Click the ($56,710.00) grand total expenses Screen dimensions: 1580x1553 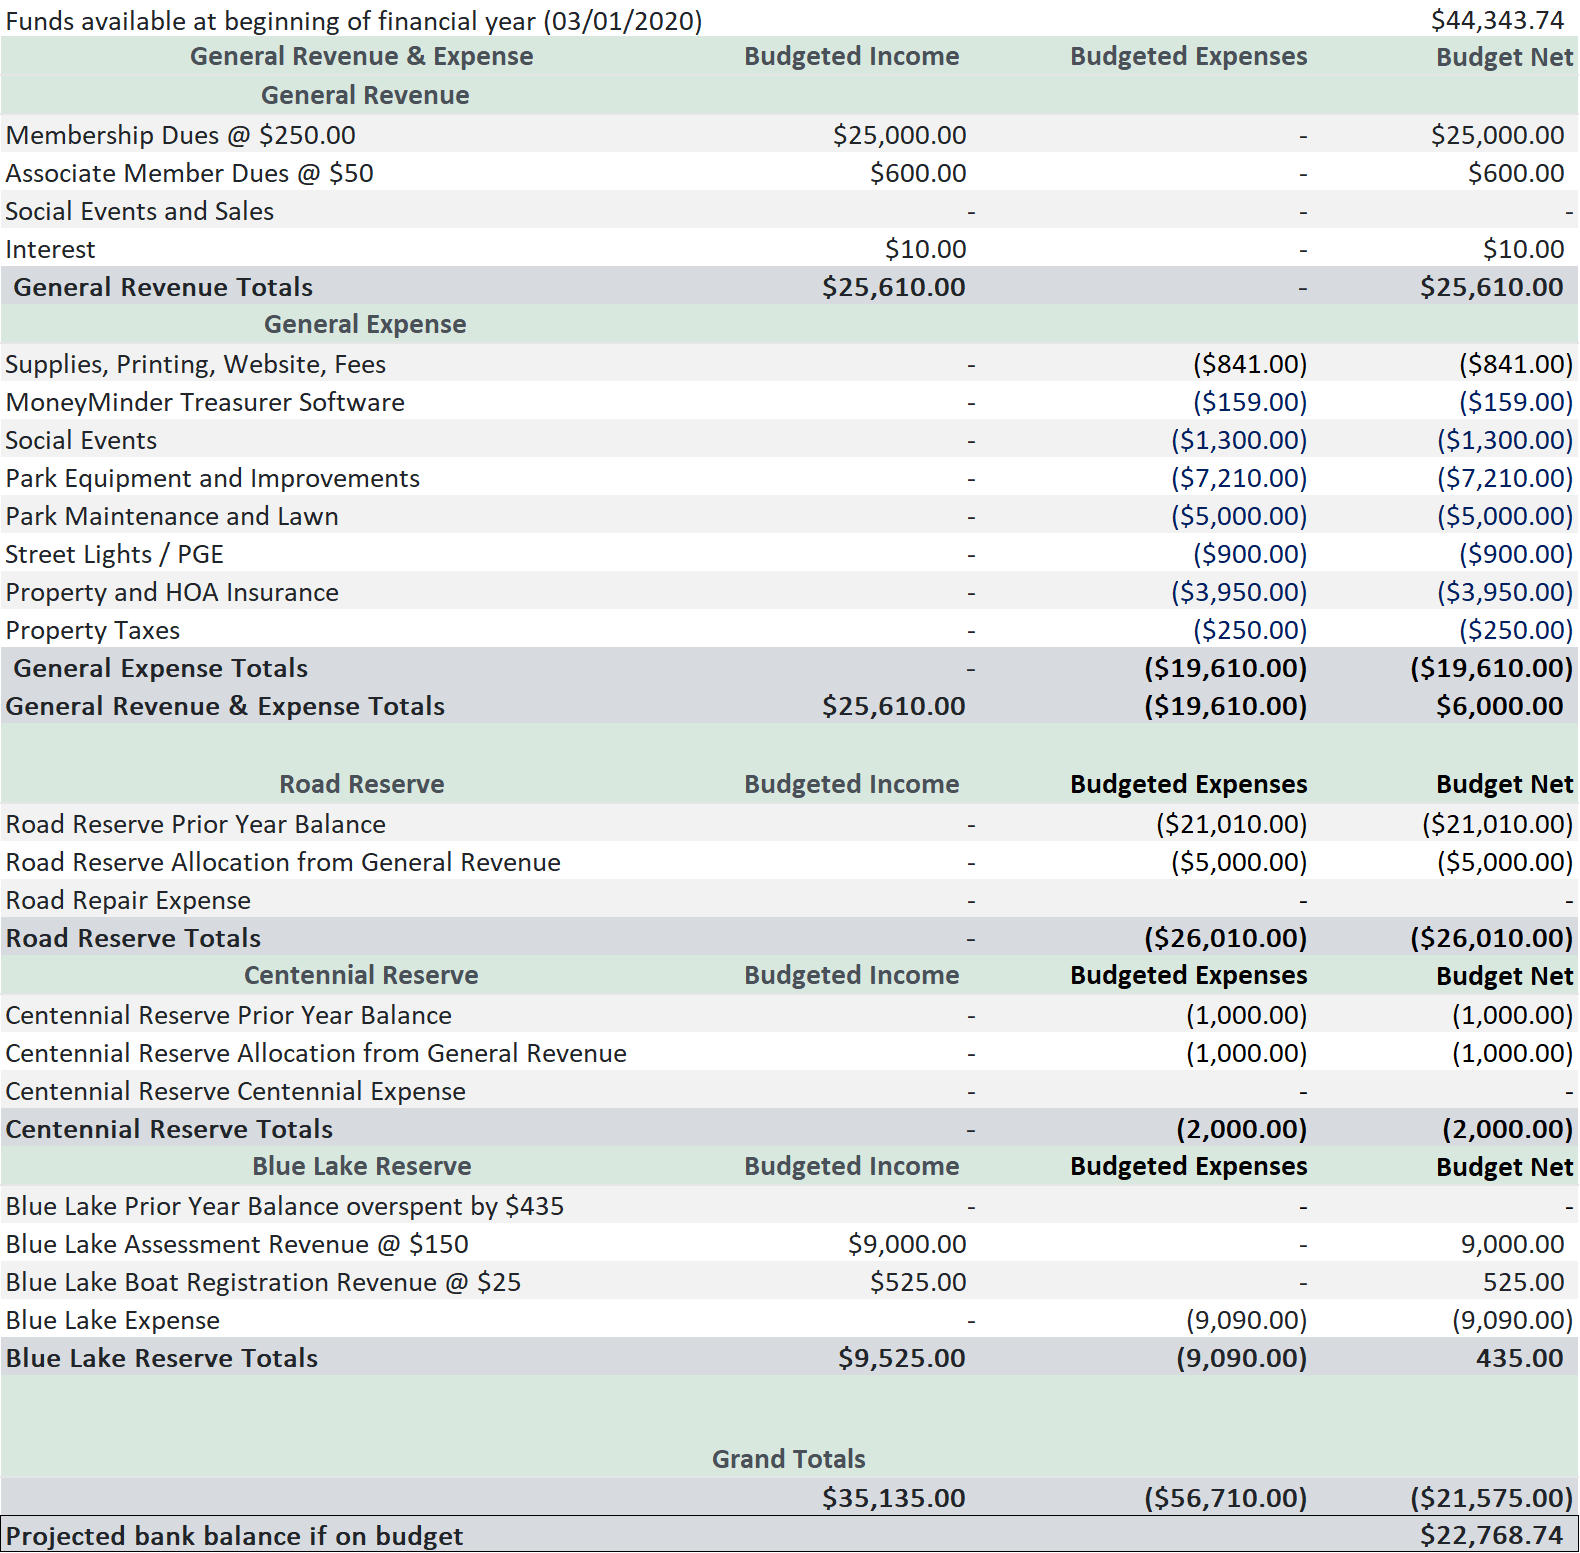(x=1225, y=1498)
